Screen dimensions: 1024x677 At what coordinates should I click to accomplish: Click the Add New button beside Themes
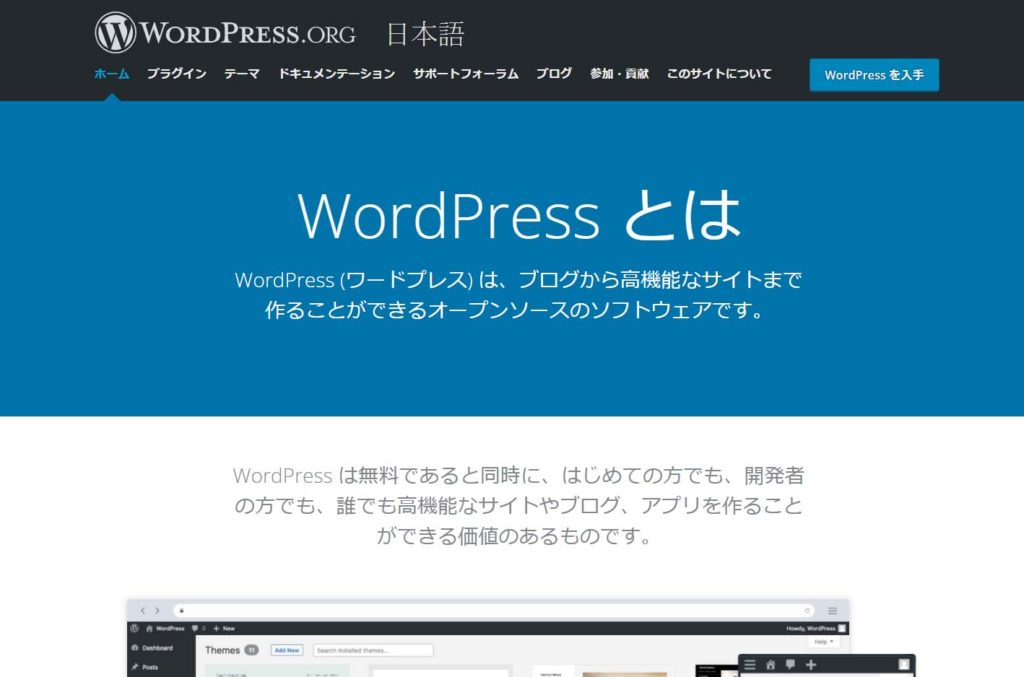(x=287, y=648)
